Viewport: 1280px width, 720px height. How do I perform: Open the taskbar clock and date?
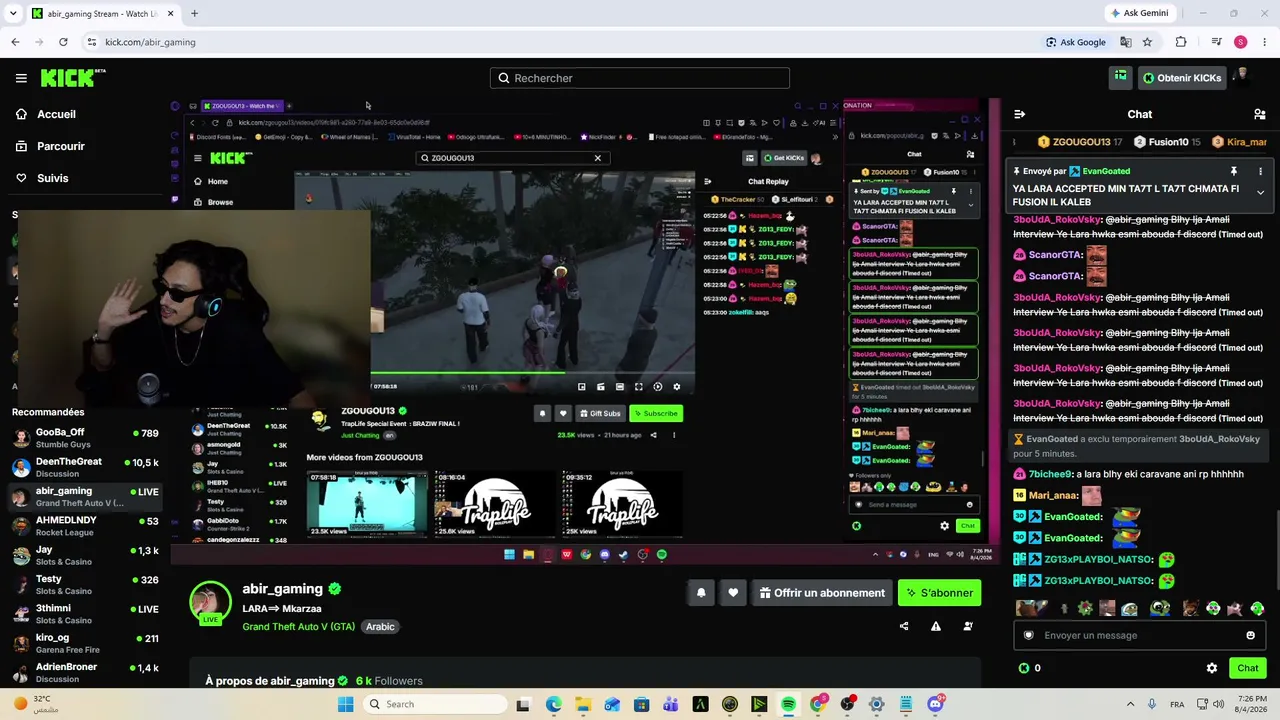[x=1252, y=704]
